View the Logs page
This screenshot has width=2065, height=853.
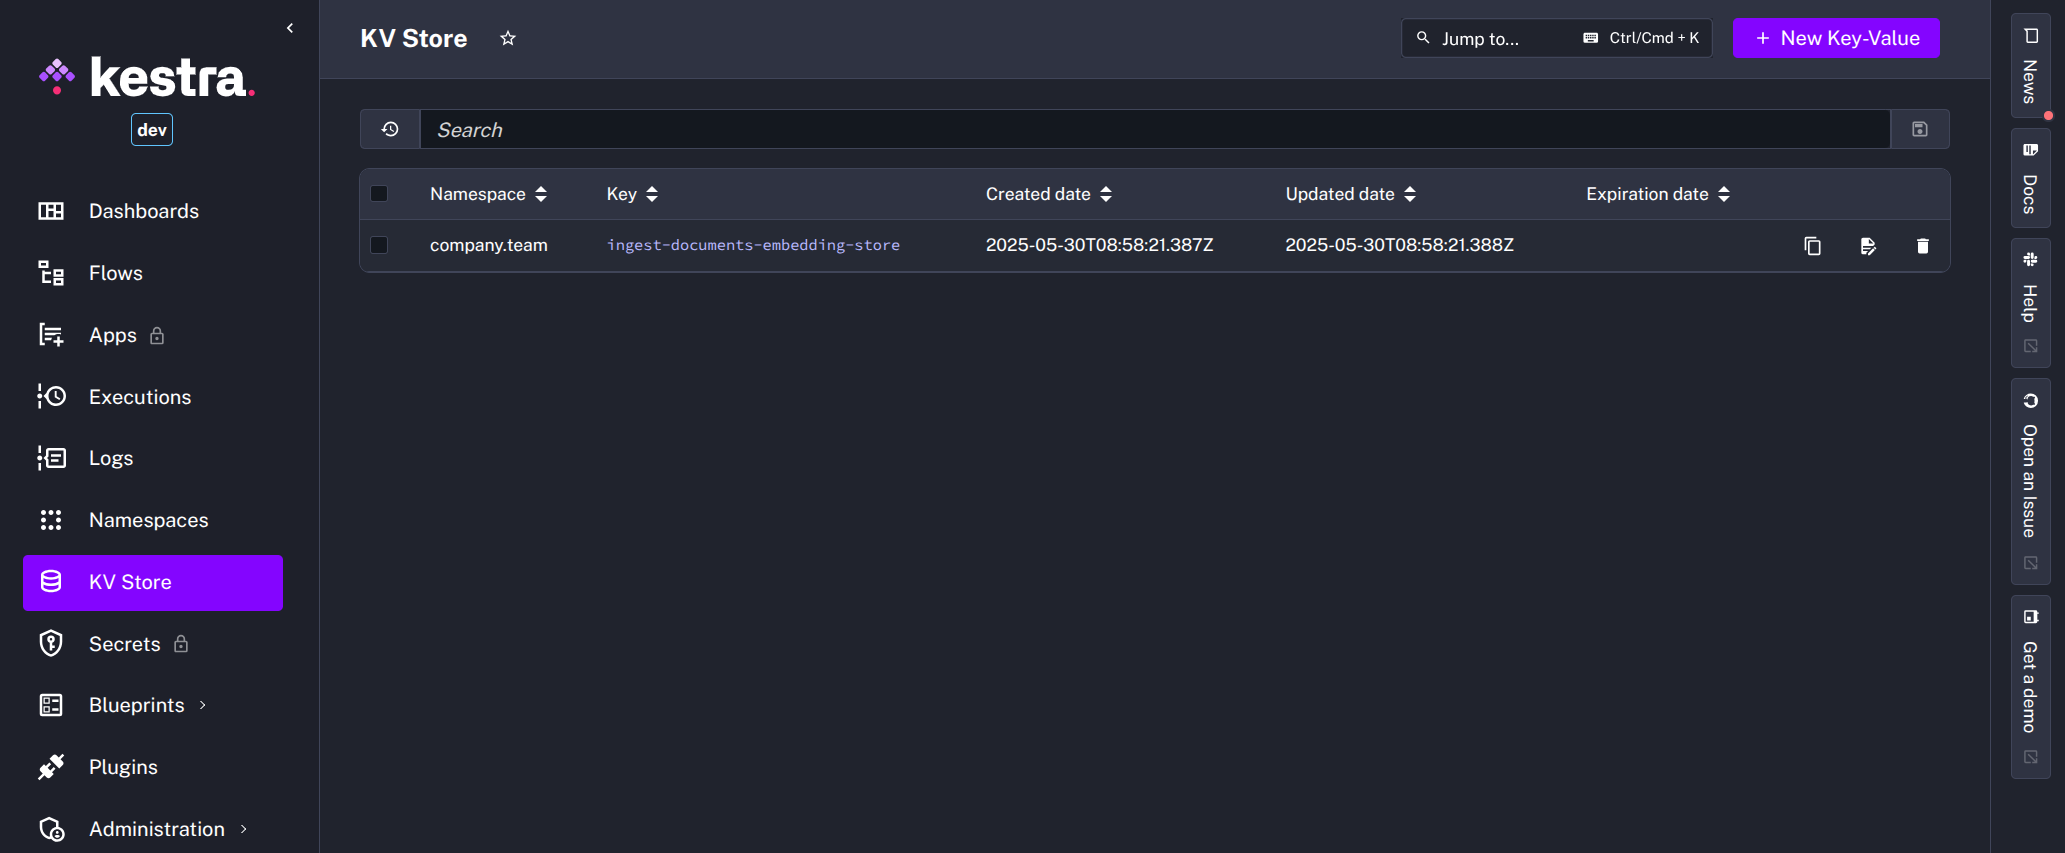153,458
